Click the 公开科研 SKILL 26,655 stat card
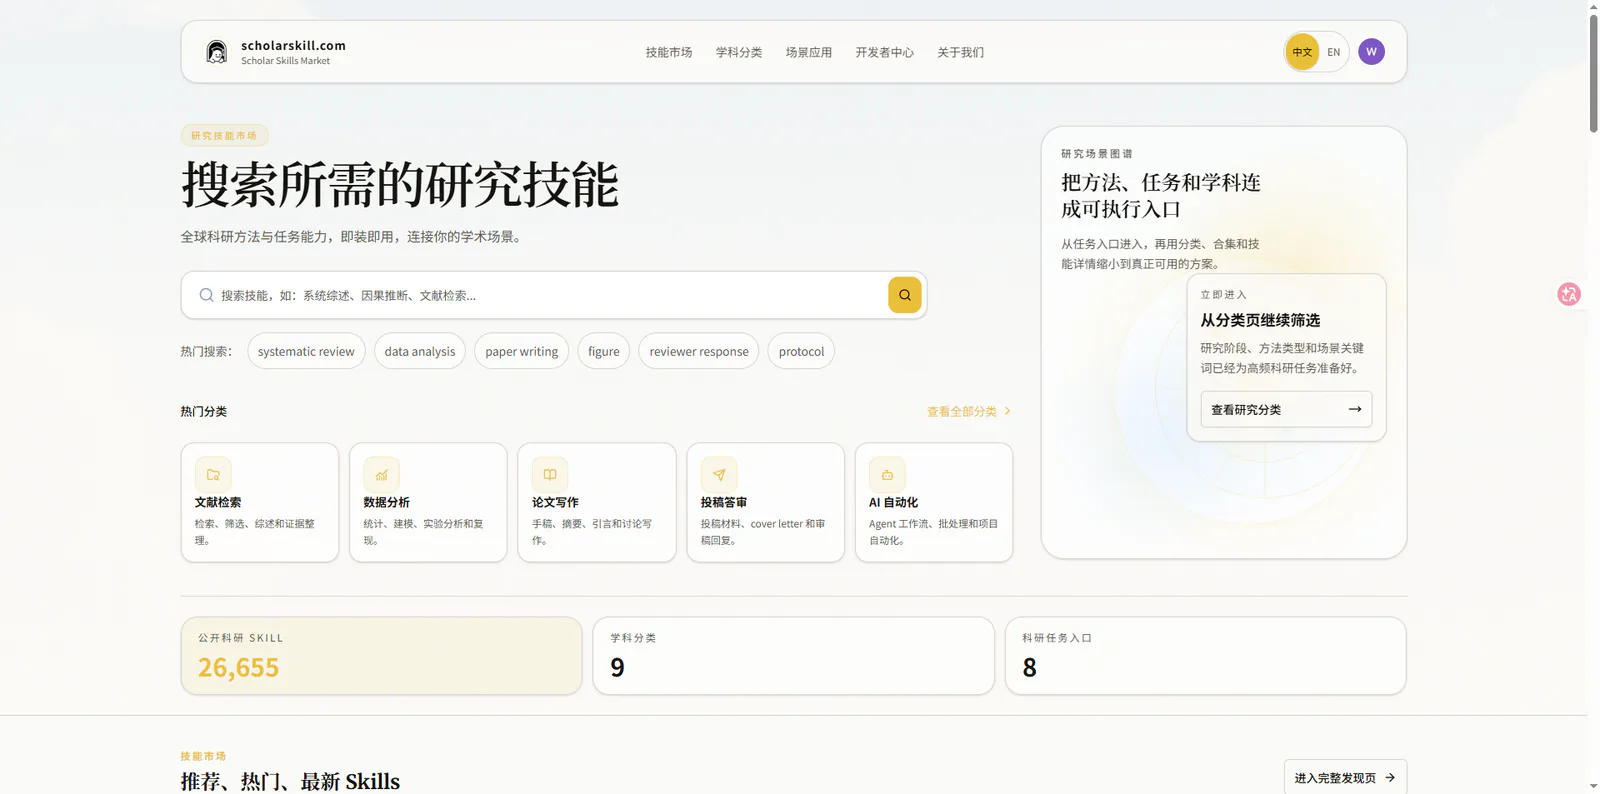 [x=381, y=655]
